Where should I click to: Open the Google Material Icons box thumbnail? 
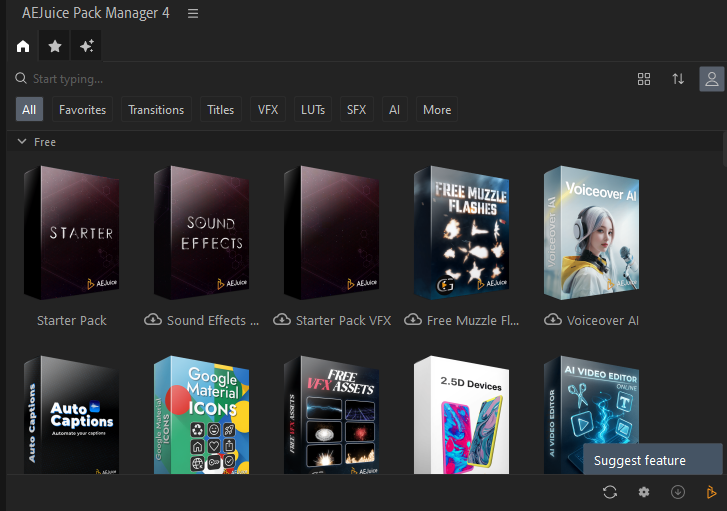click(x=202, y=415)
